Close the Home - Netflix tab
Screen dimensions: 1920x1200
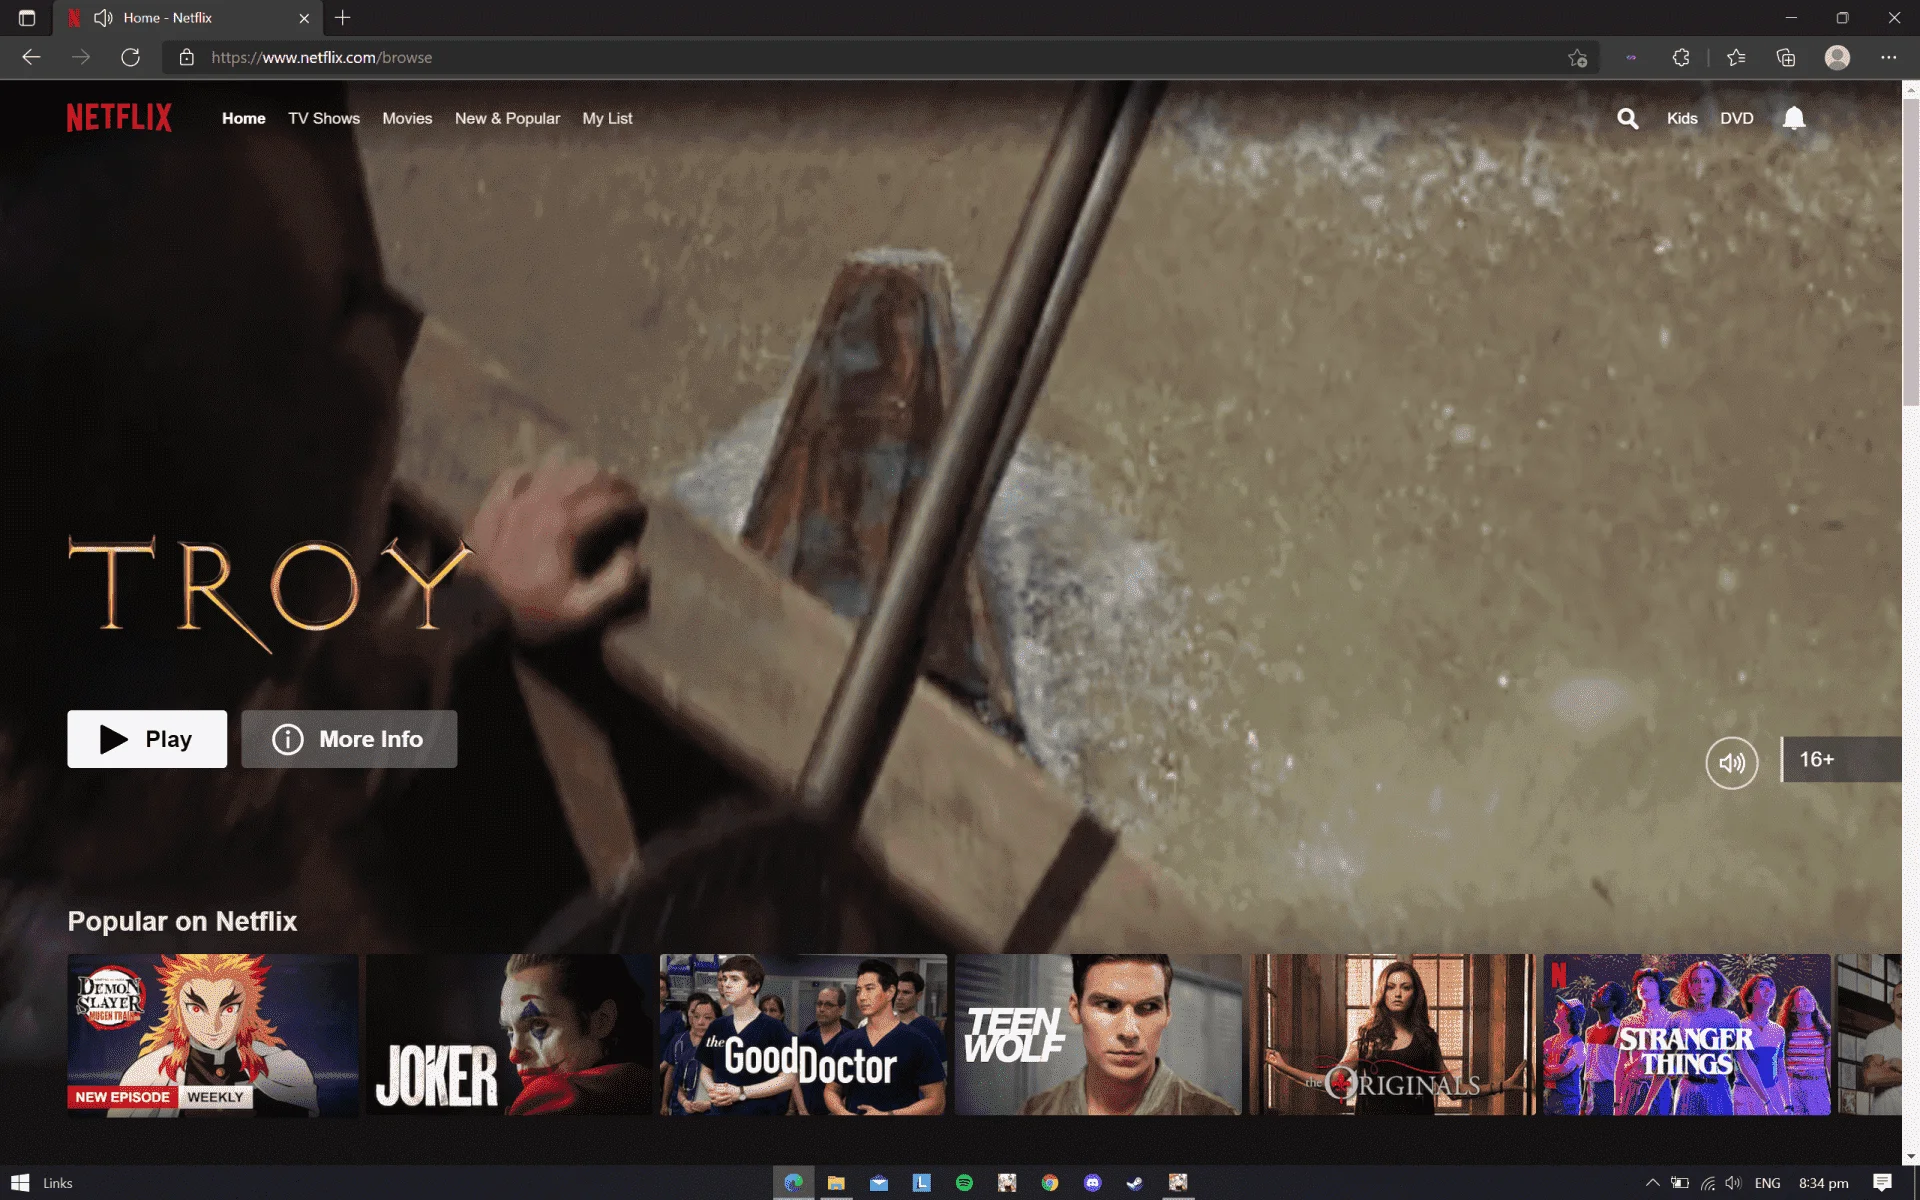[x=304, y=18]
